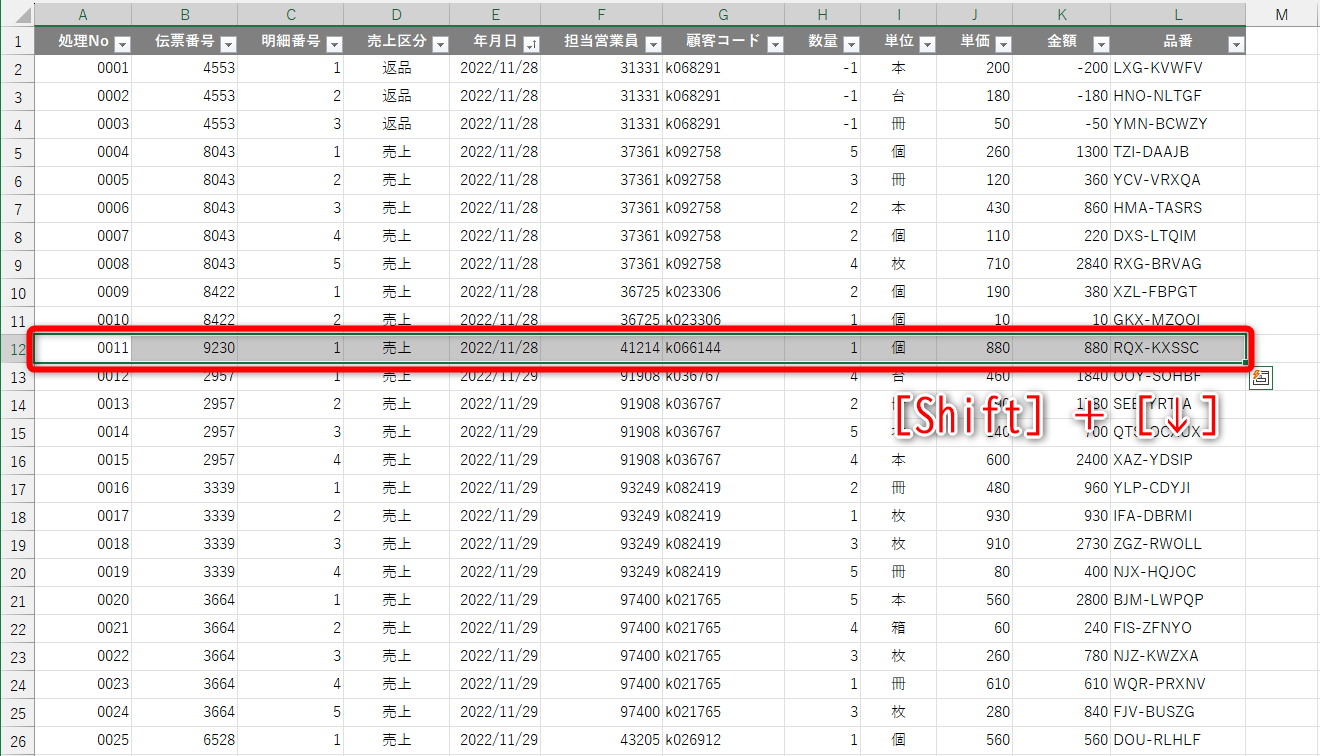
Task: Select column M header
Action: click(x=1282, y=14)
